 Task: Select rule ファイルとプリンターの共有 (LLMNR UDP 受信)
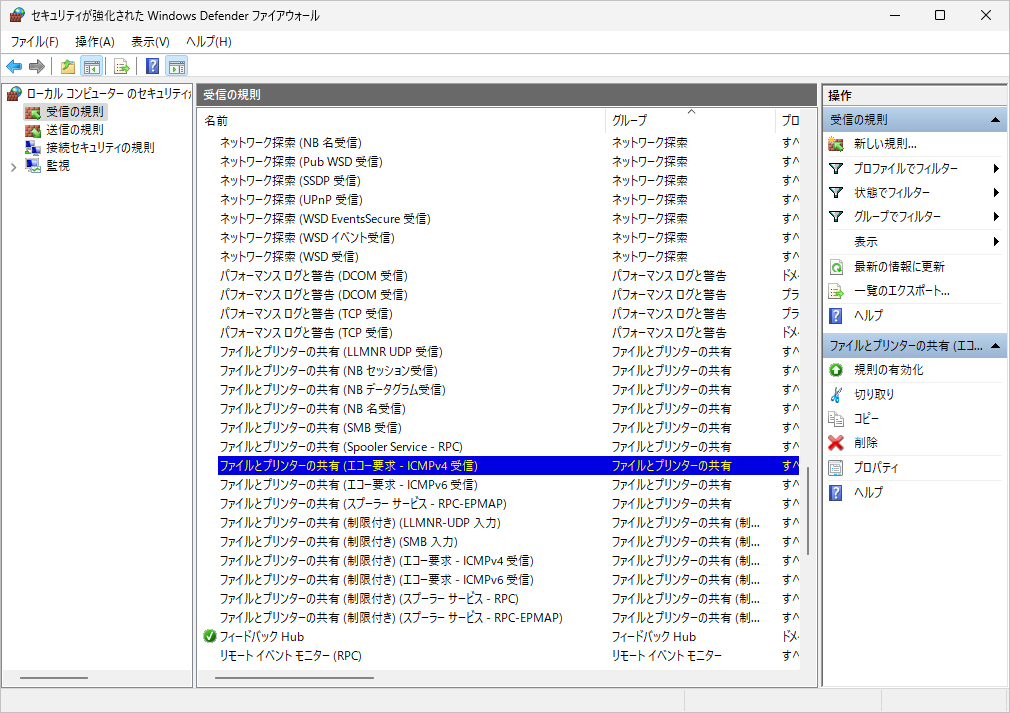click(x=331, y=352)
